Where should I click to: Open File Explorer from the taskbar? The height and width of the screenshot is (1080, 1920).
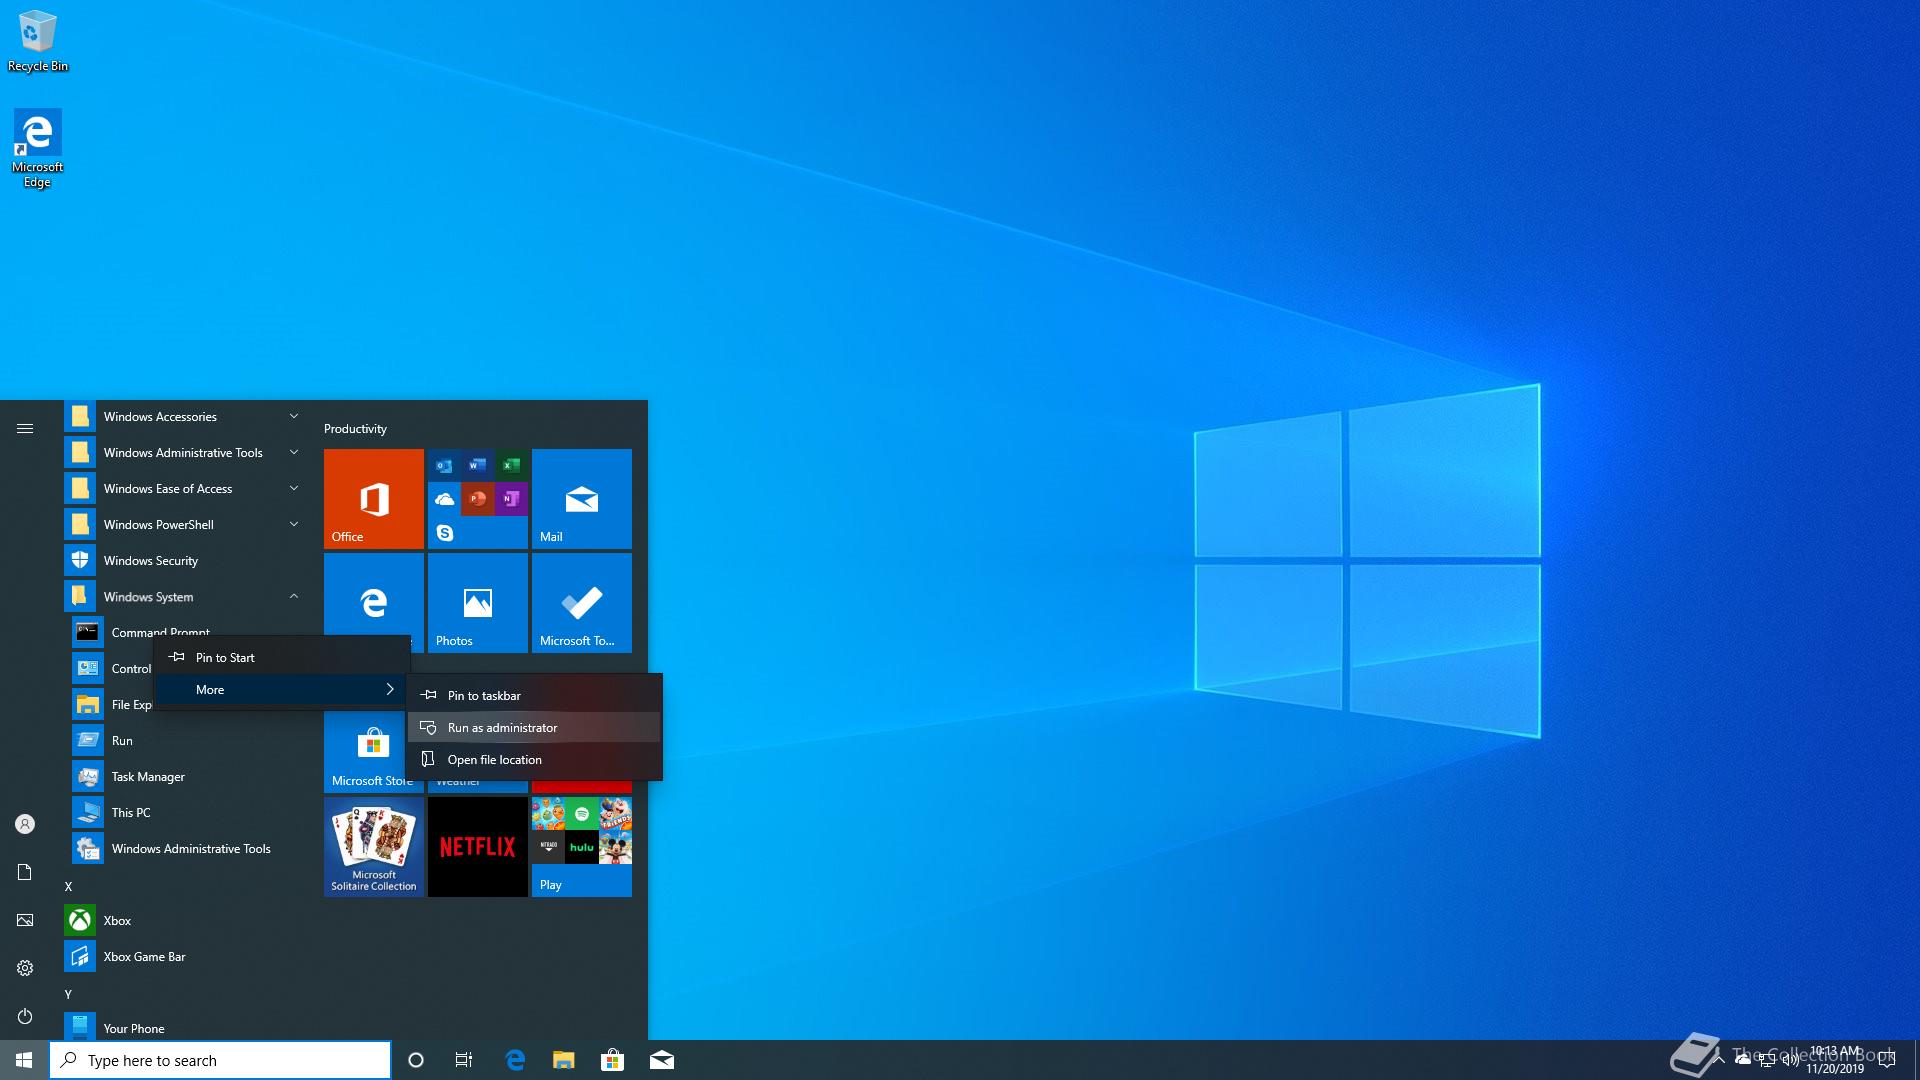tap(564, 1060)
